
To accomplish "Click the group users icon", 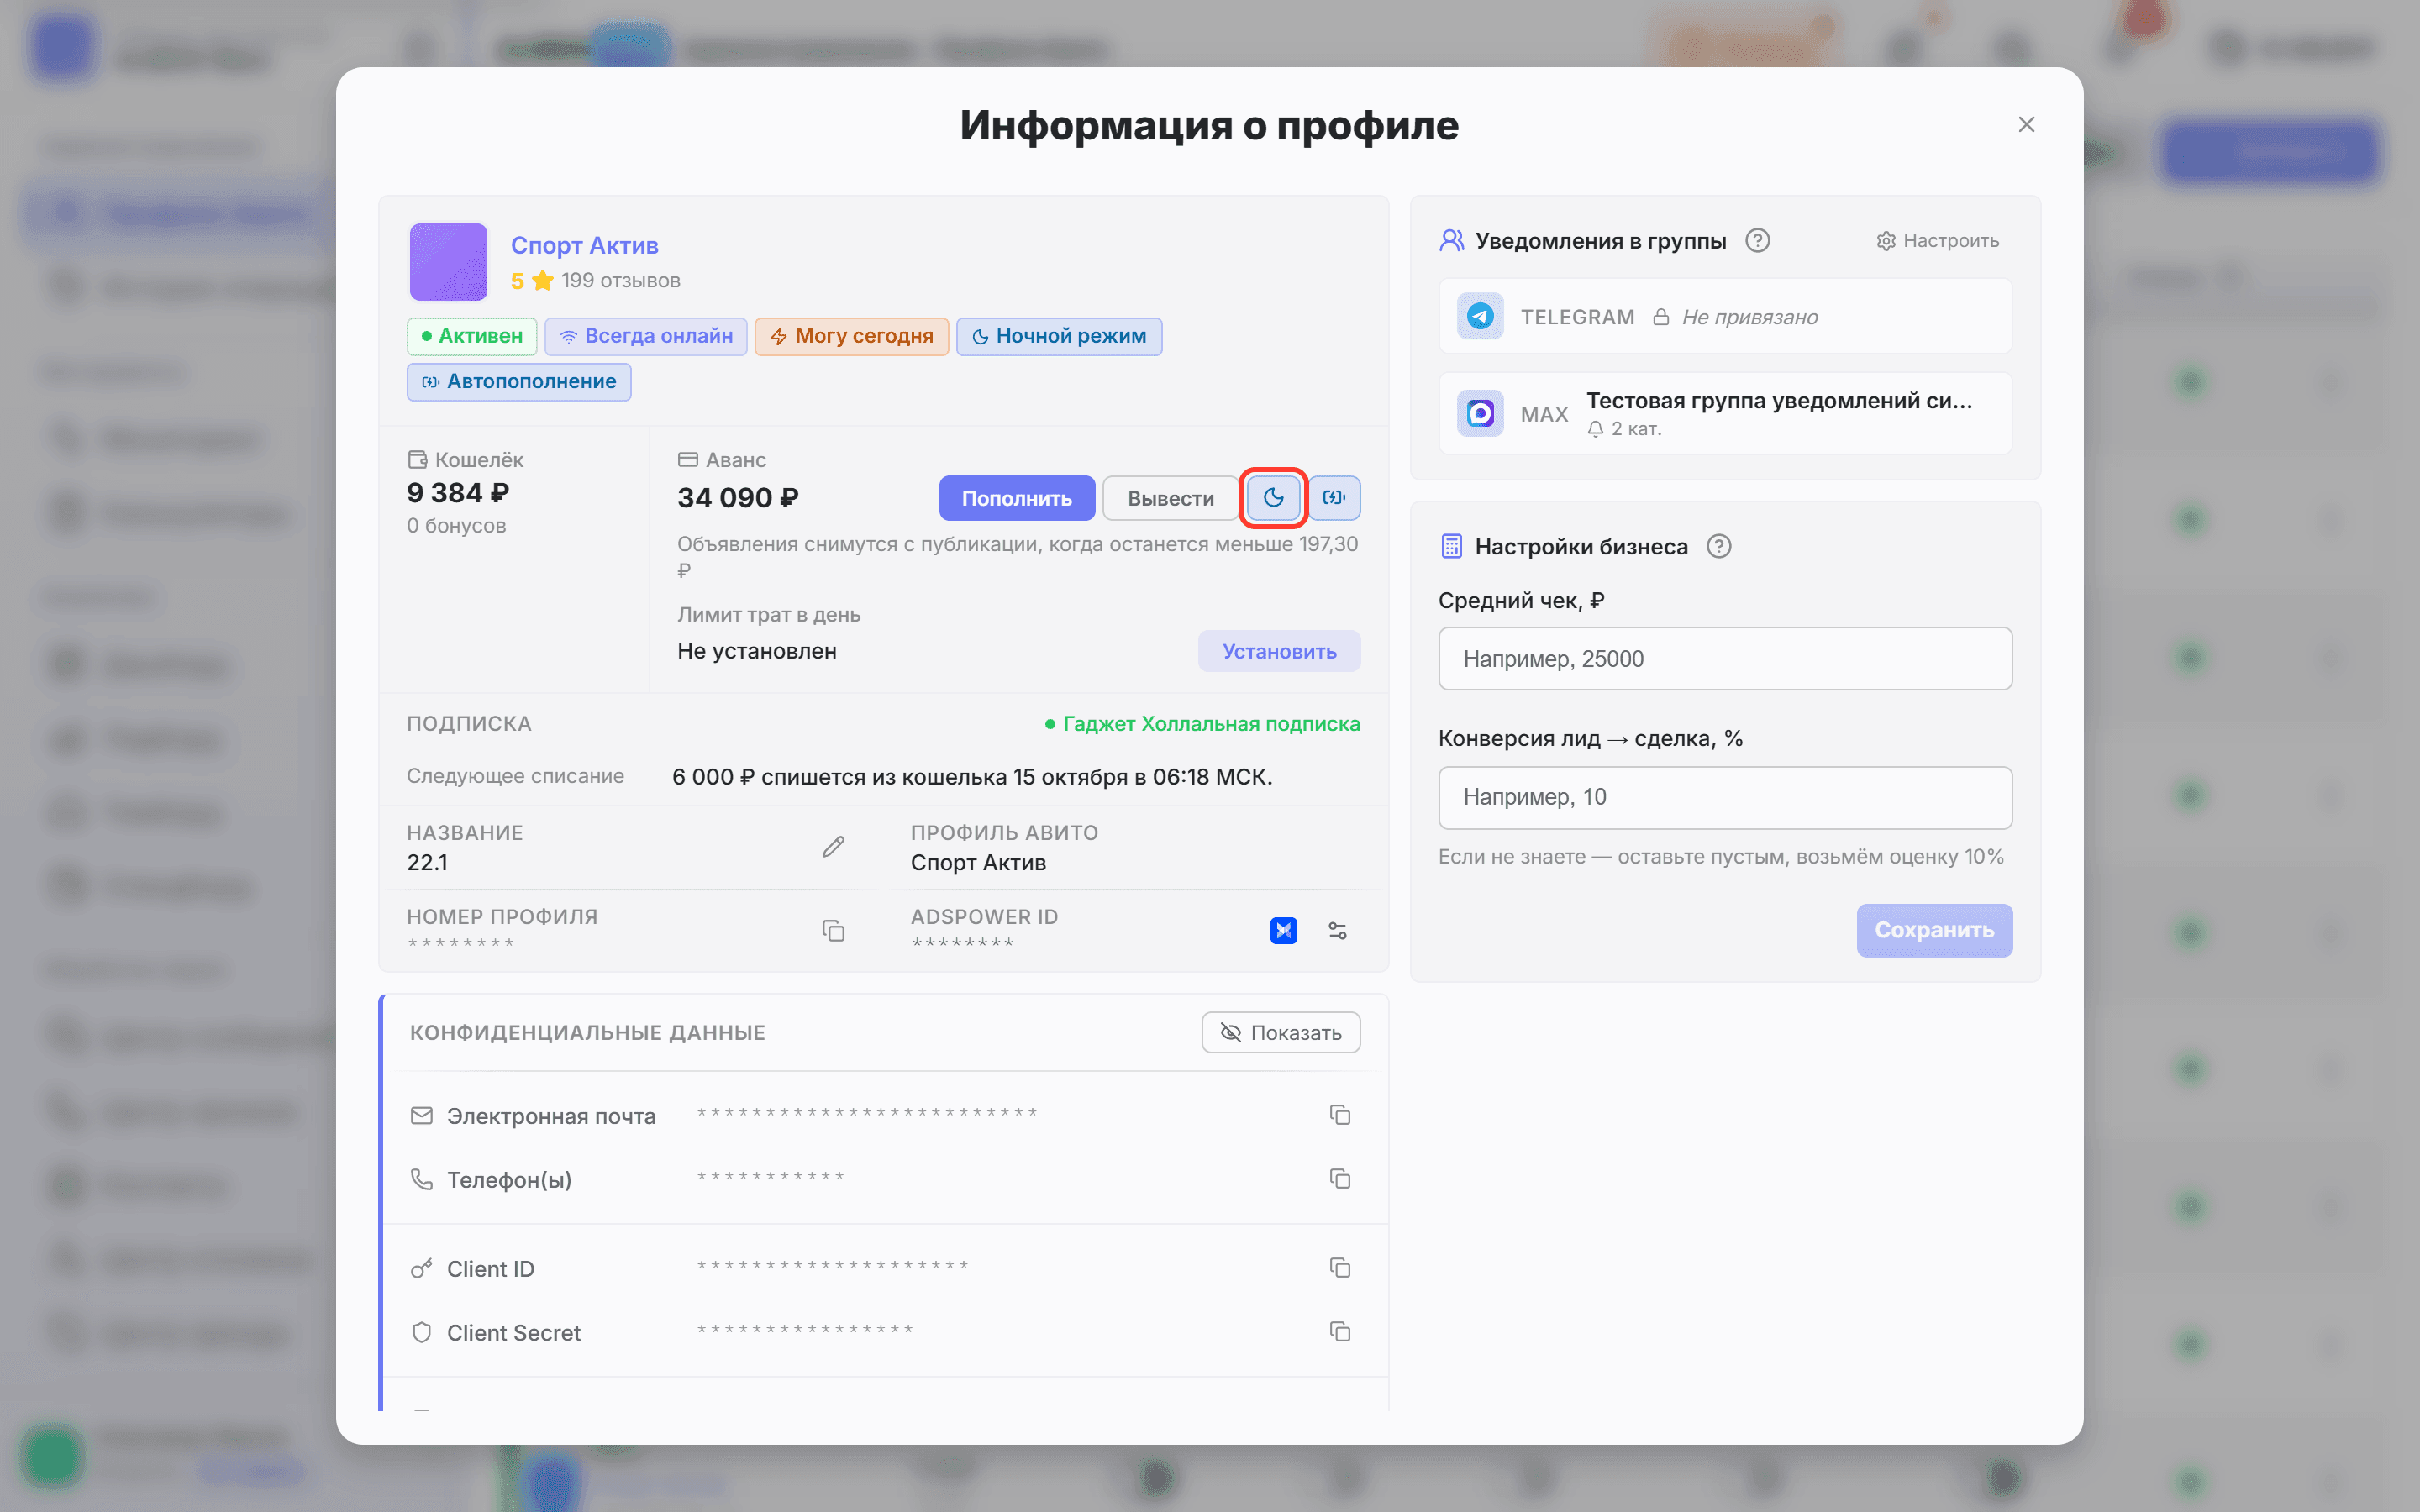I will point(1451,240).
